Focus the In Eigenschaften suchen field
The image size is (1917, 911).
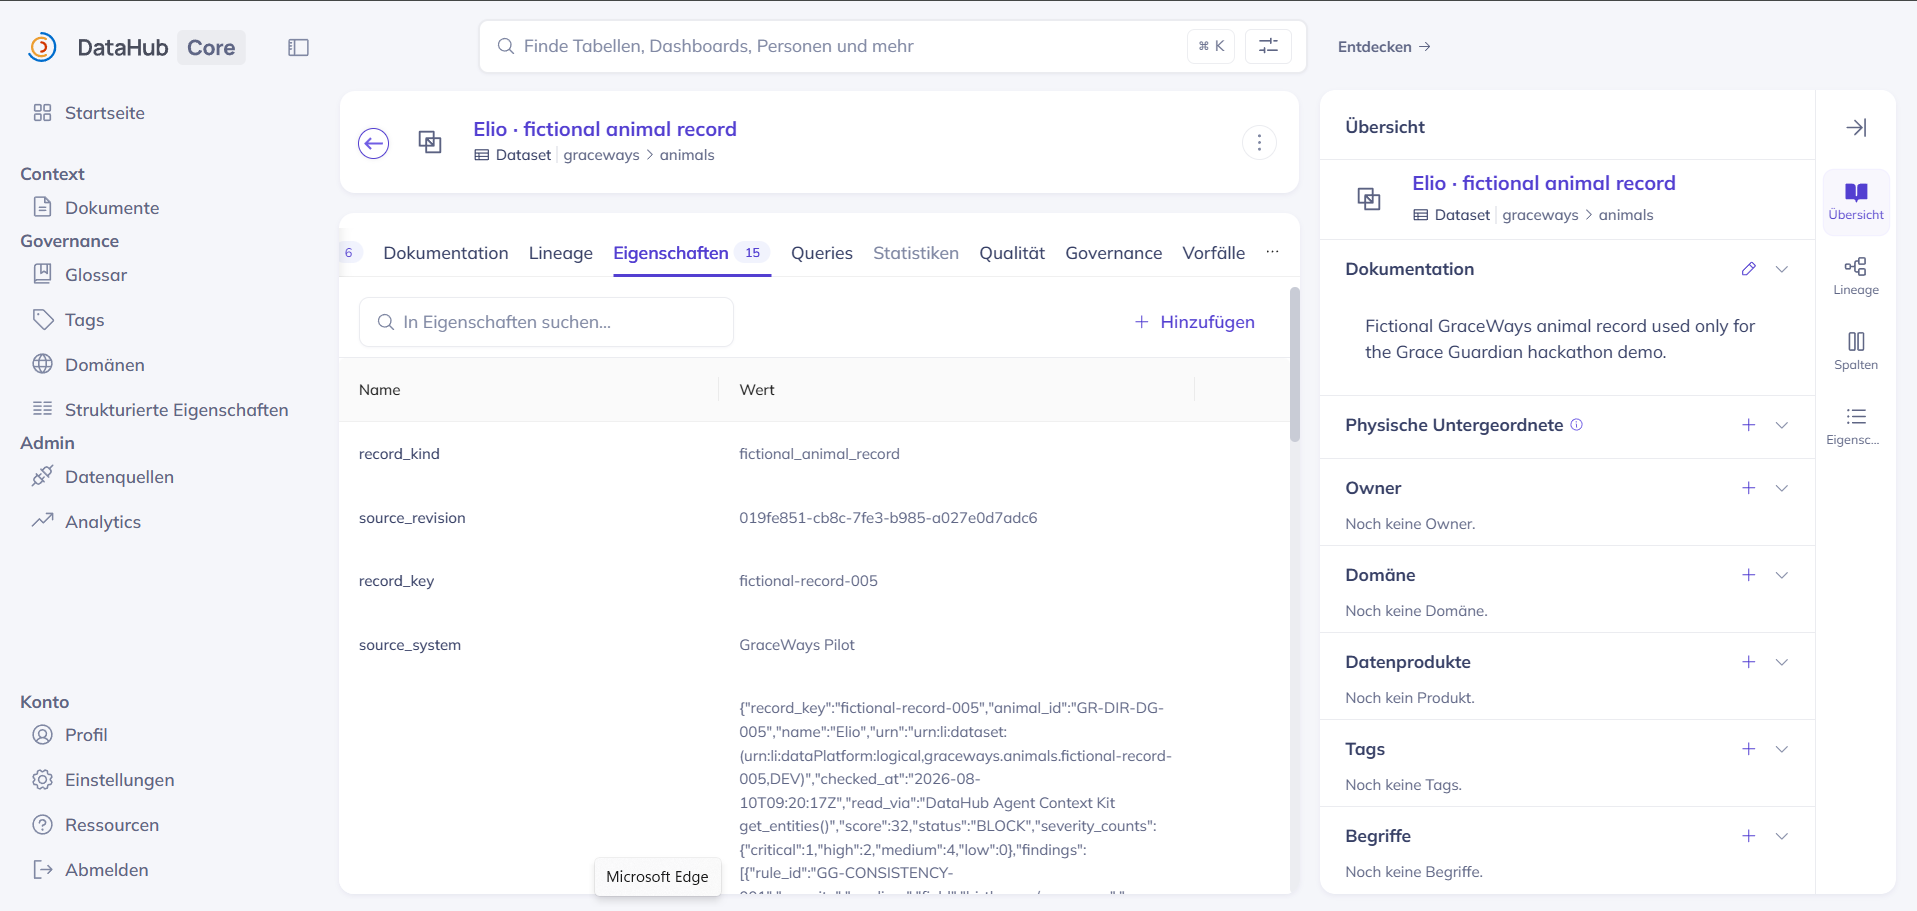coord(546,322)
